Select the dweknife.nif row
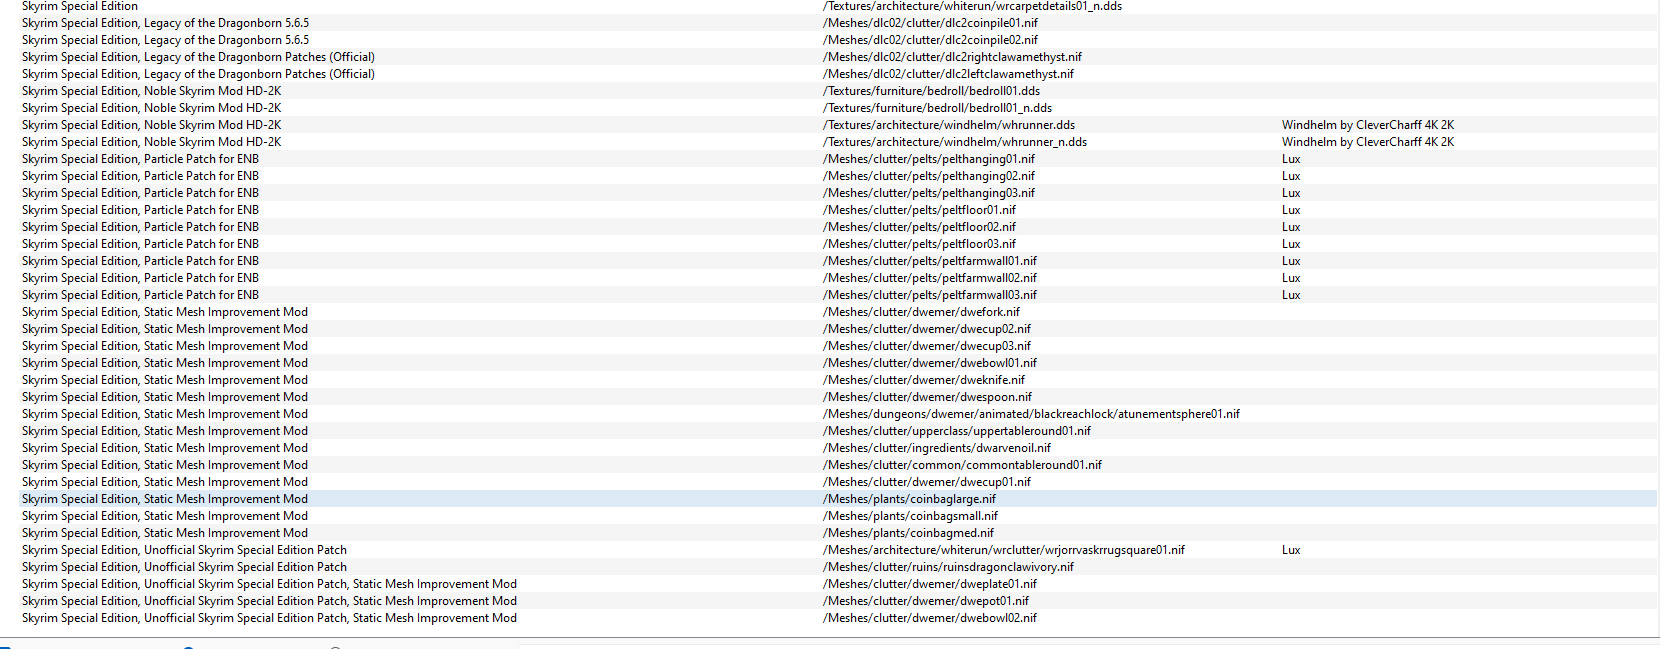Screen dimensions: 1660x649 coord(923,380)
